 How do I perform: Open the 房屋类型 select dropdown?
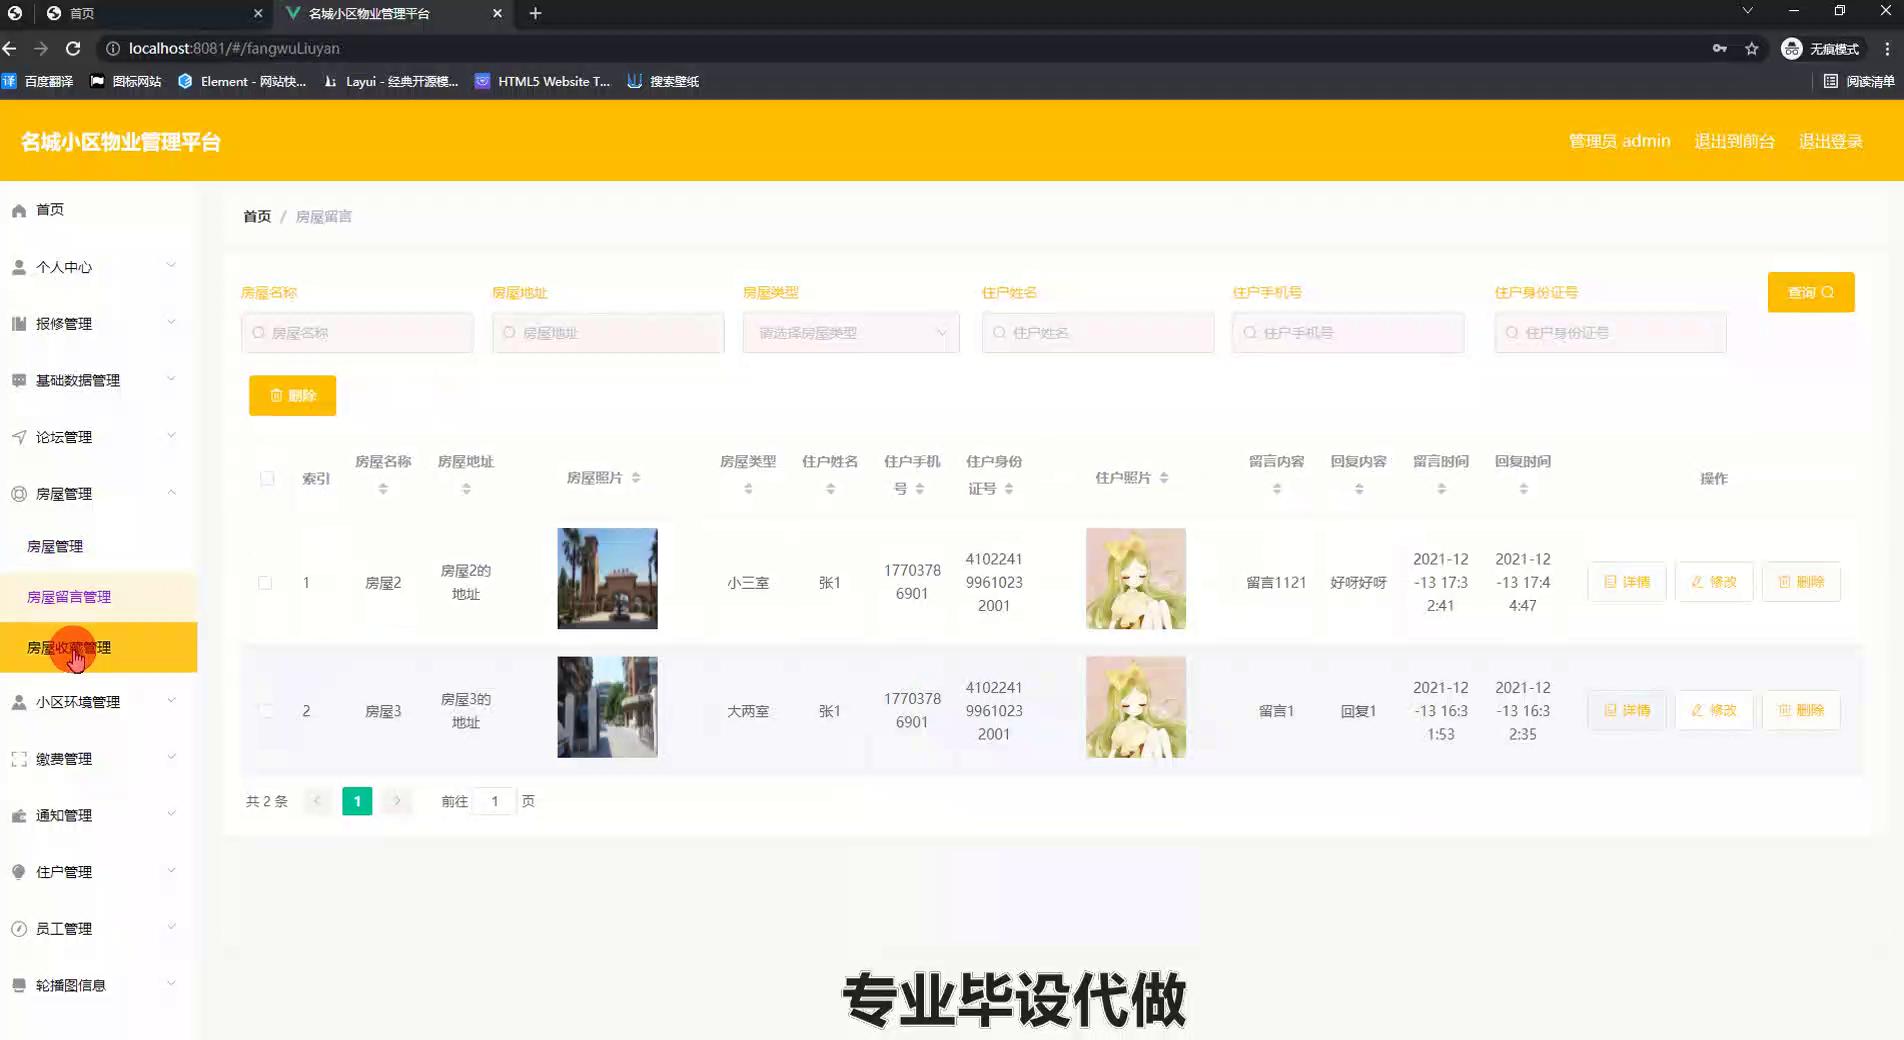850,333
